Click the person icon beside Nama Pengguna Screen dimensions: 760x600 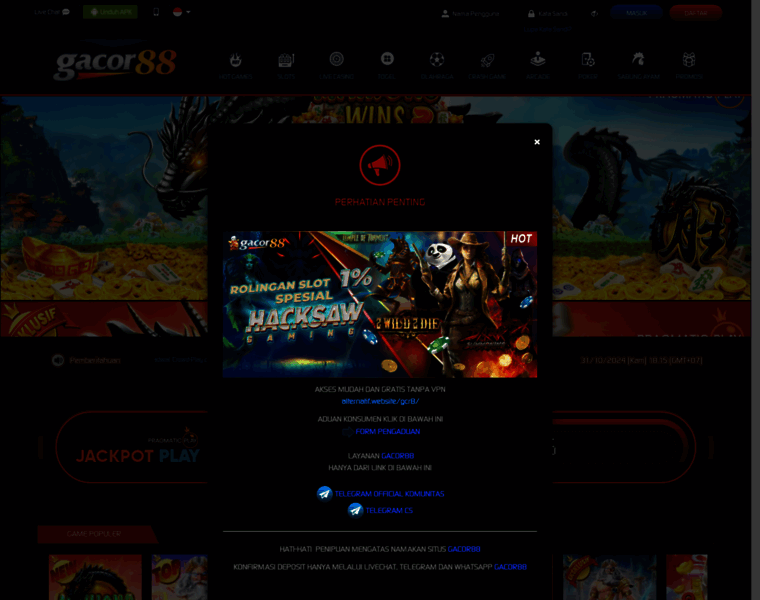(445, 14)
